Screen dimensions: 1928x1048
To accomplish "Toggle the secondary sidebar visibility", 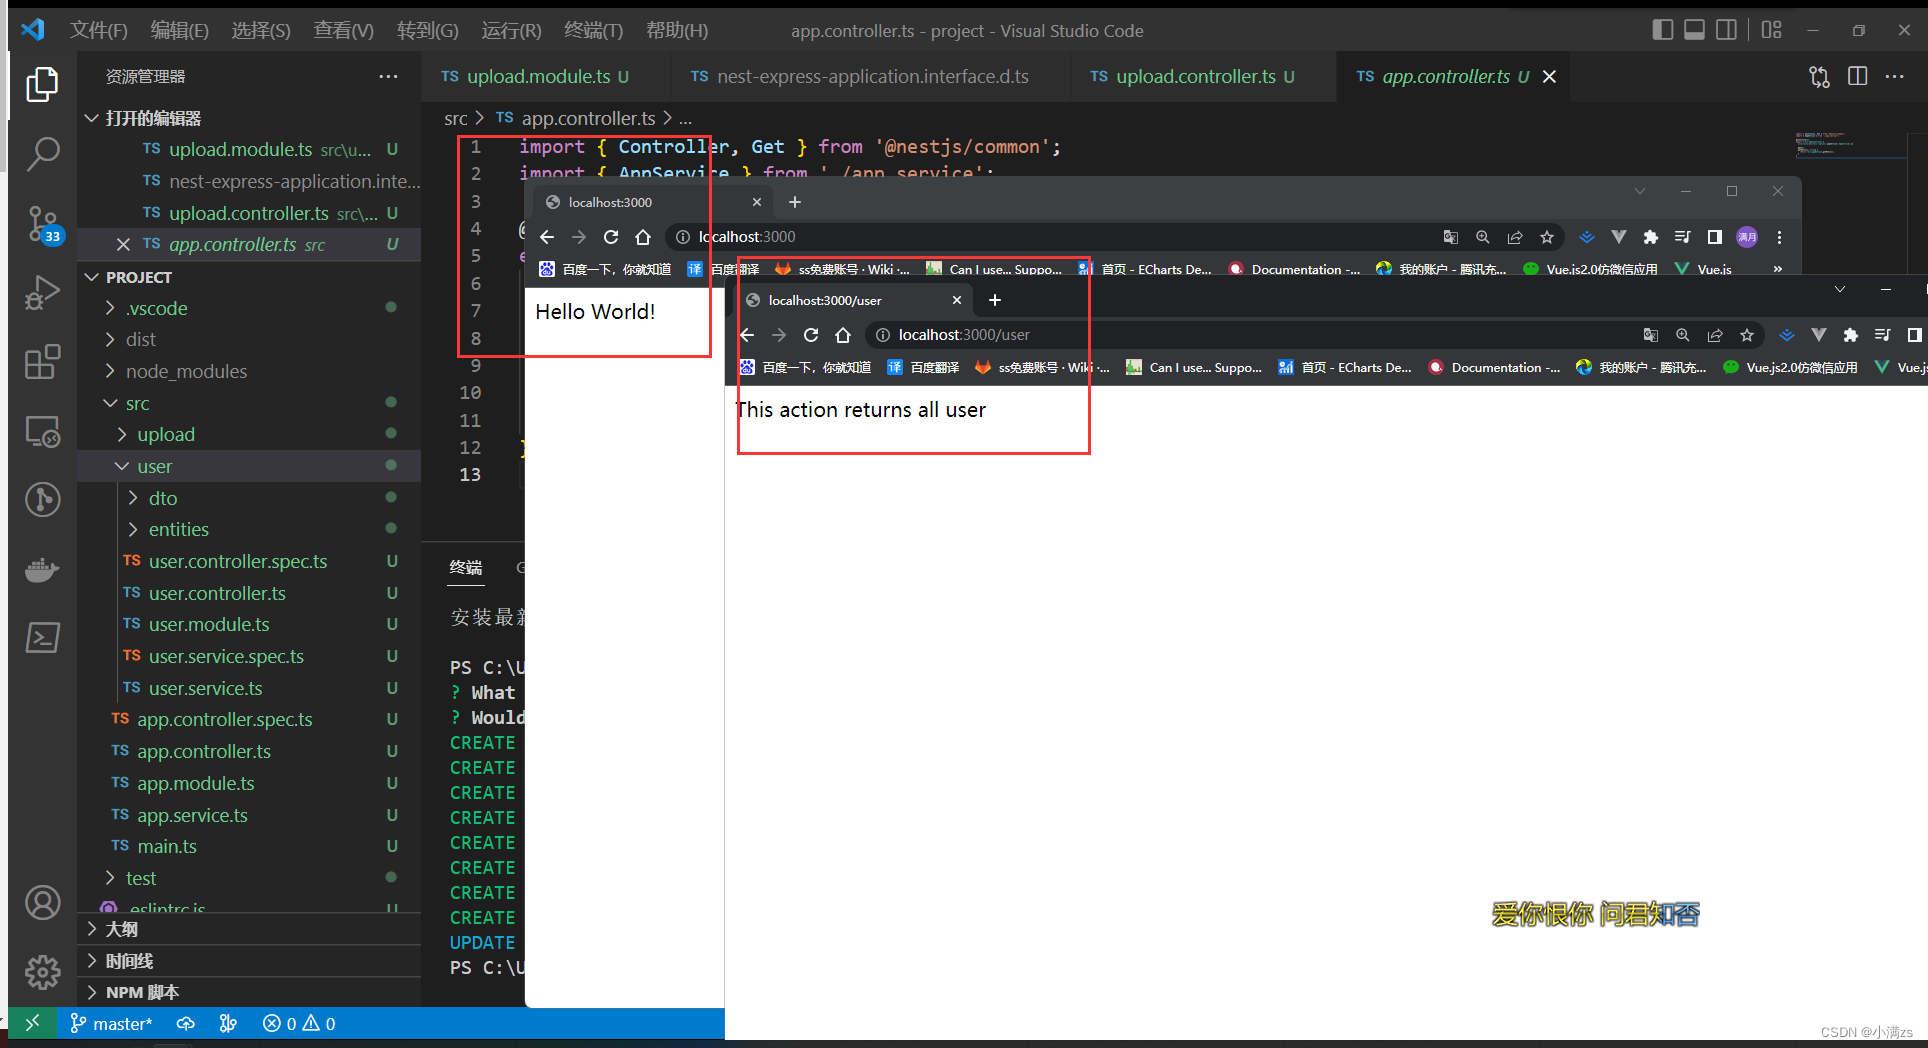I will tap(1726, 30).
